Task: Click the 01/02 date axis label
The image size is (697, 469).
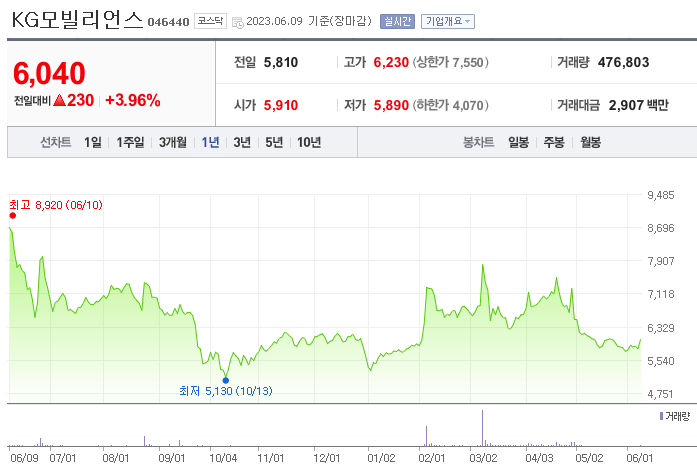Action: (x=381, y=458)
